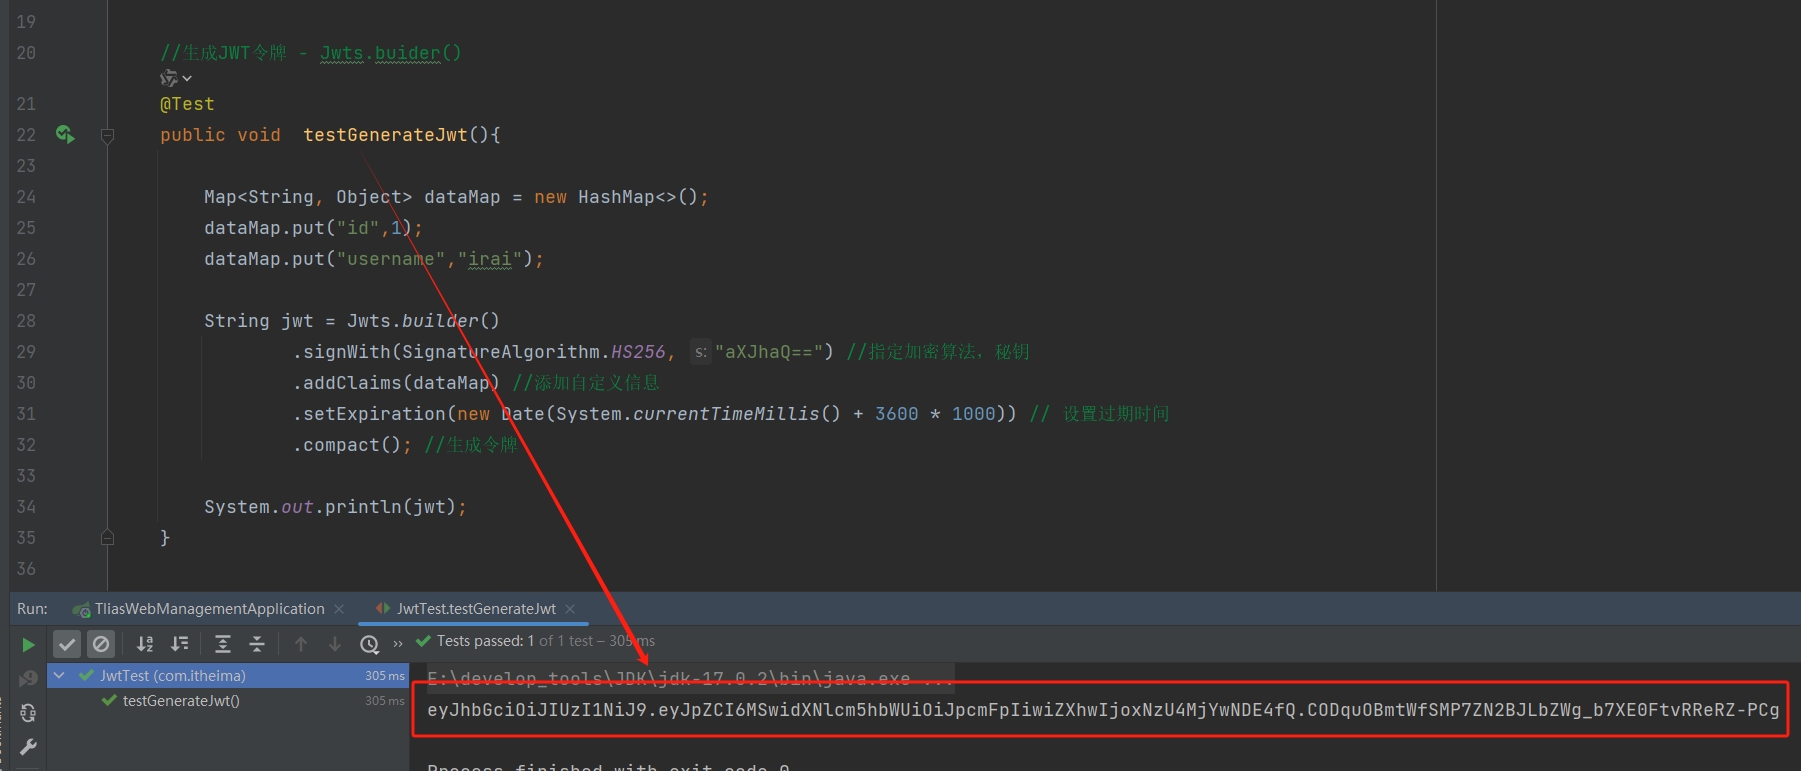Screen dimensions: 1801x771
Task: Toggle the Show Ignored tests button
Action: point(101,644)
